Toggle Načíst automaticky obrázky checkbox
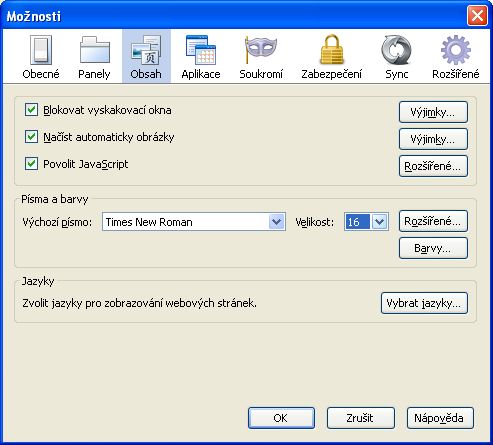The image size is (493, 445). [x=31, y=137]
